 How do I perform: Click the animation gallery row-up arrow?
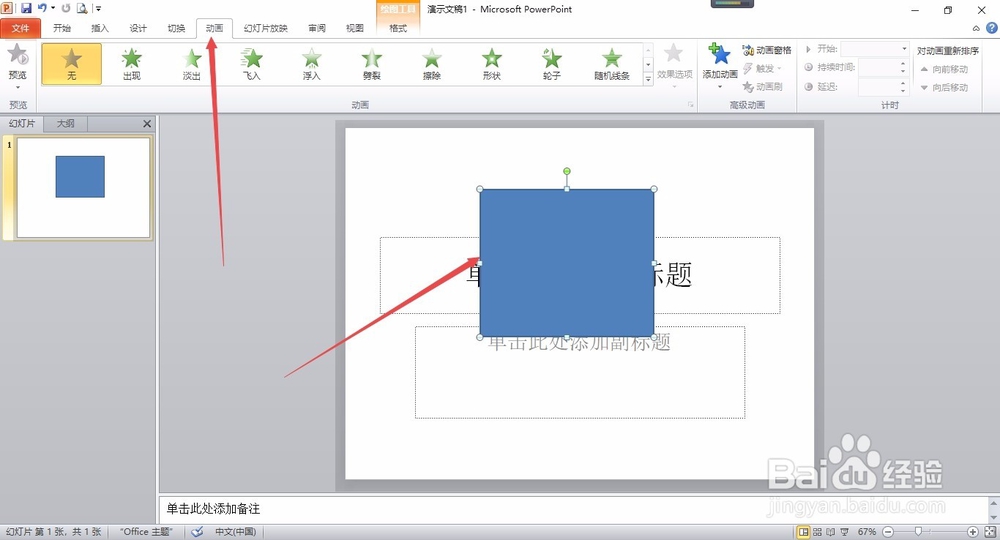648,49
